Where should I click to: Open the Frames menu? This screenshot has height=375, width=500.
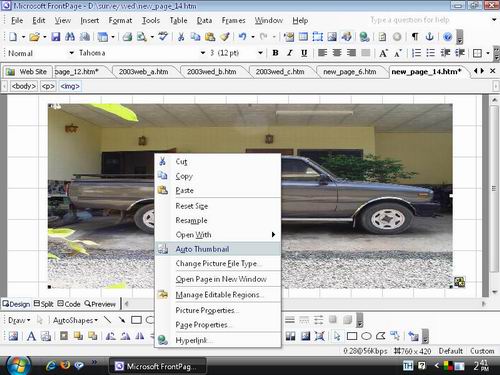233,21
